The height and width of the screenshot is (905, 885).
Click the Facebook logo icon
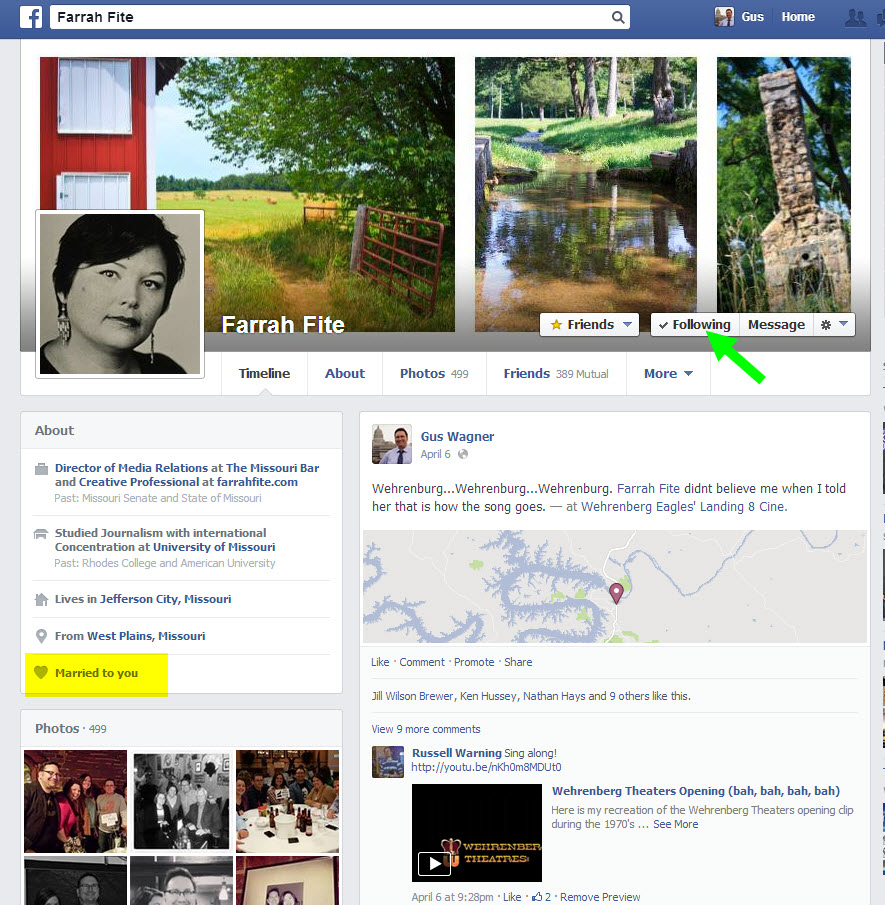click(30, 17)
